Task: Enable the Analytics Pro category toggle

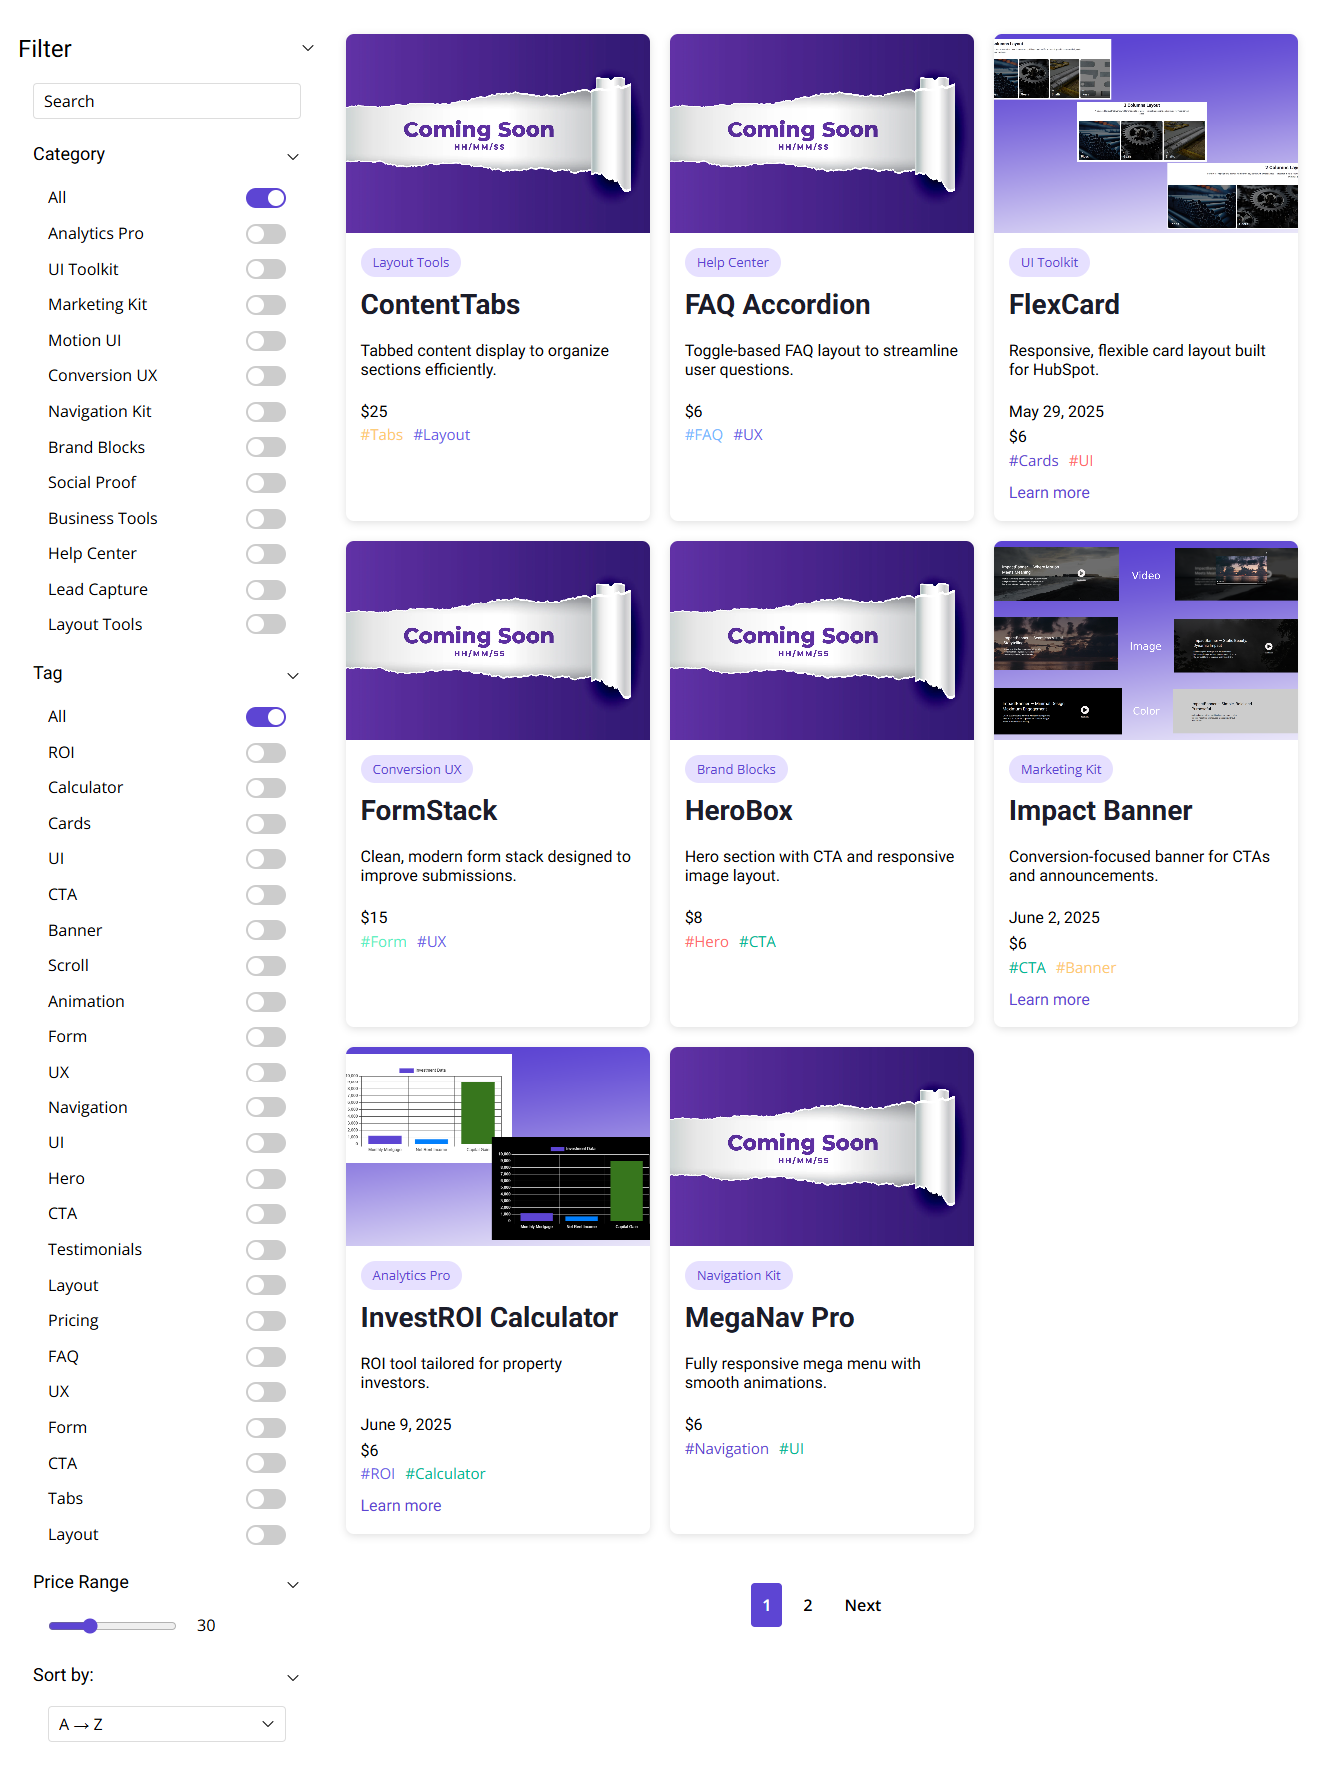Action: (266, 234)
